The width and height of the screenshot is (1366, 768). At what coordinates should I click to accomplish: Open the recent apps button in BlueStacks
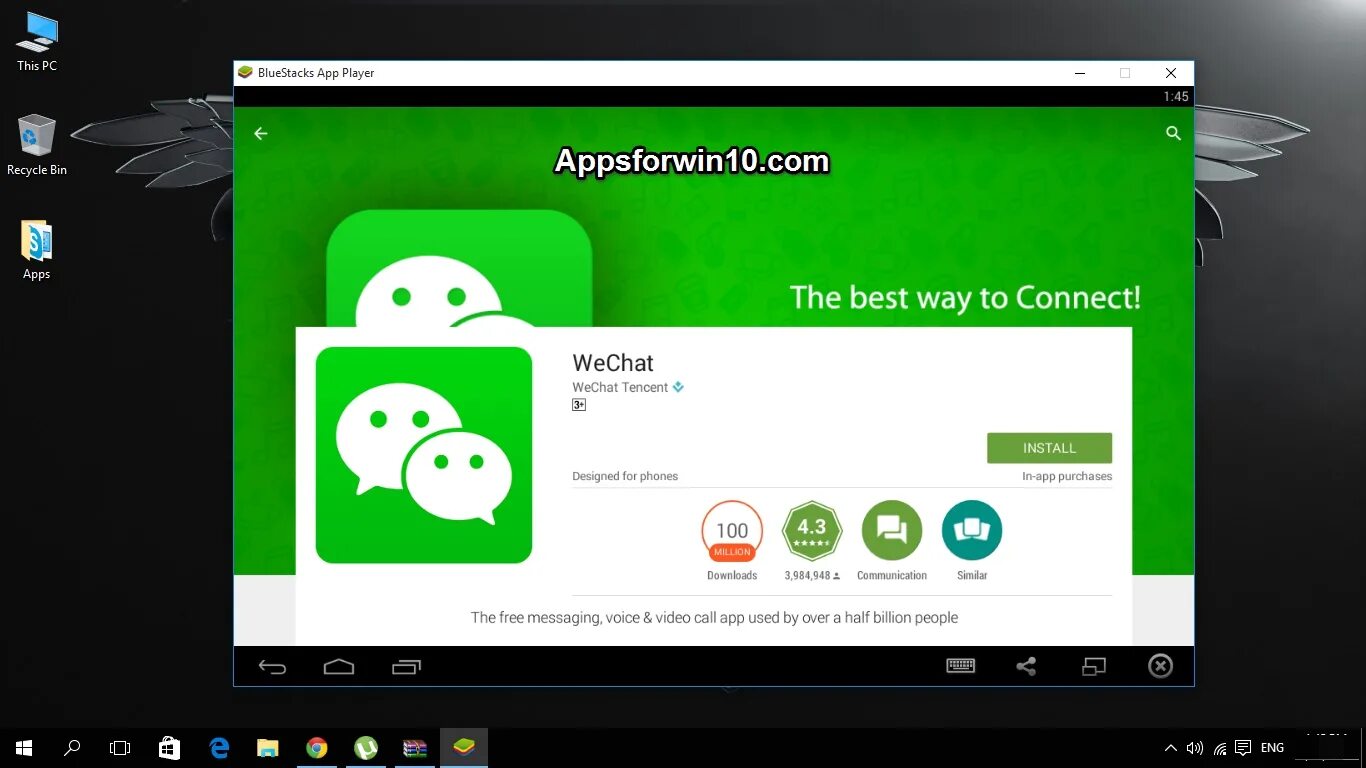(406, 667)
